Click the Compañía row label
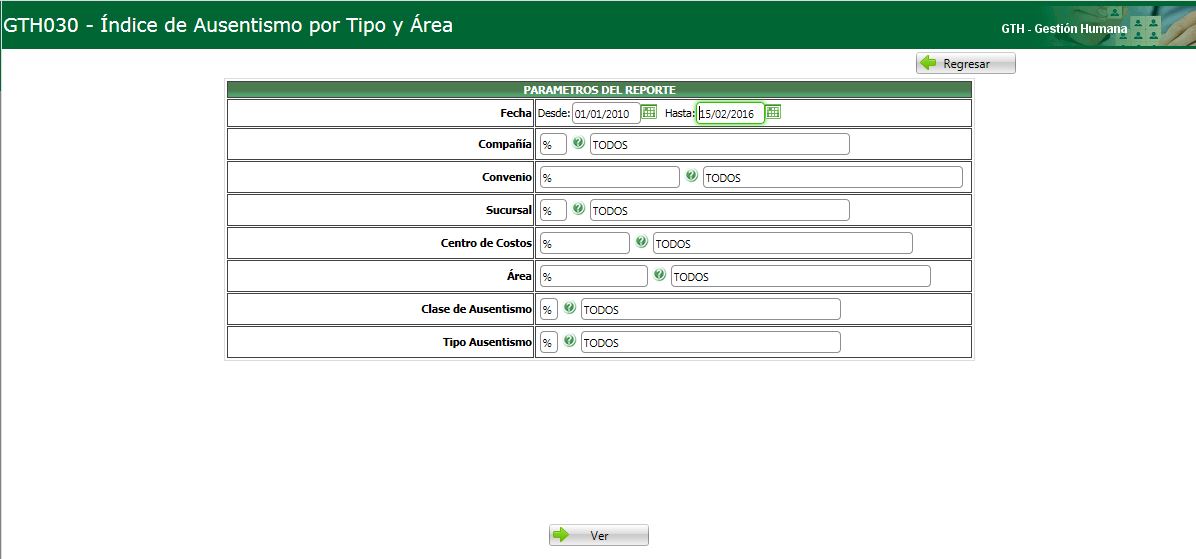1196x559 pixels. (x=505, y=144)
